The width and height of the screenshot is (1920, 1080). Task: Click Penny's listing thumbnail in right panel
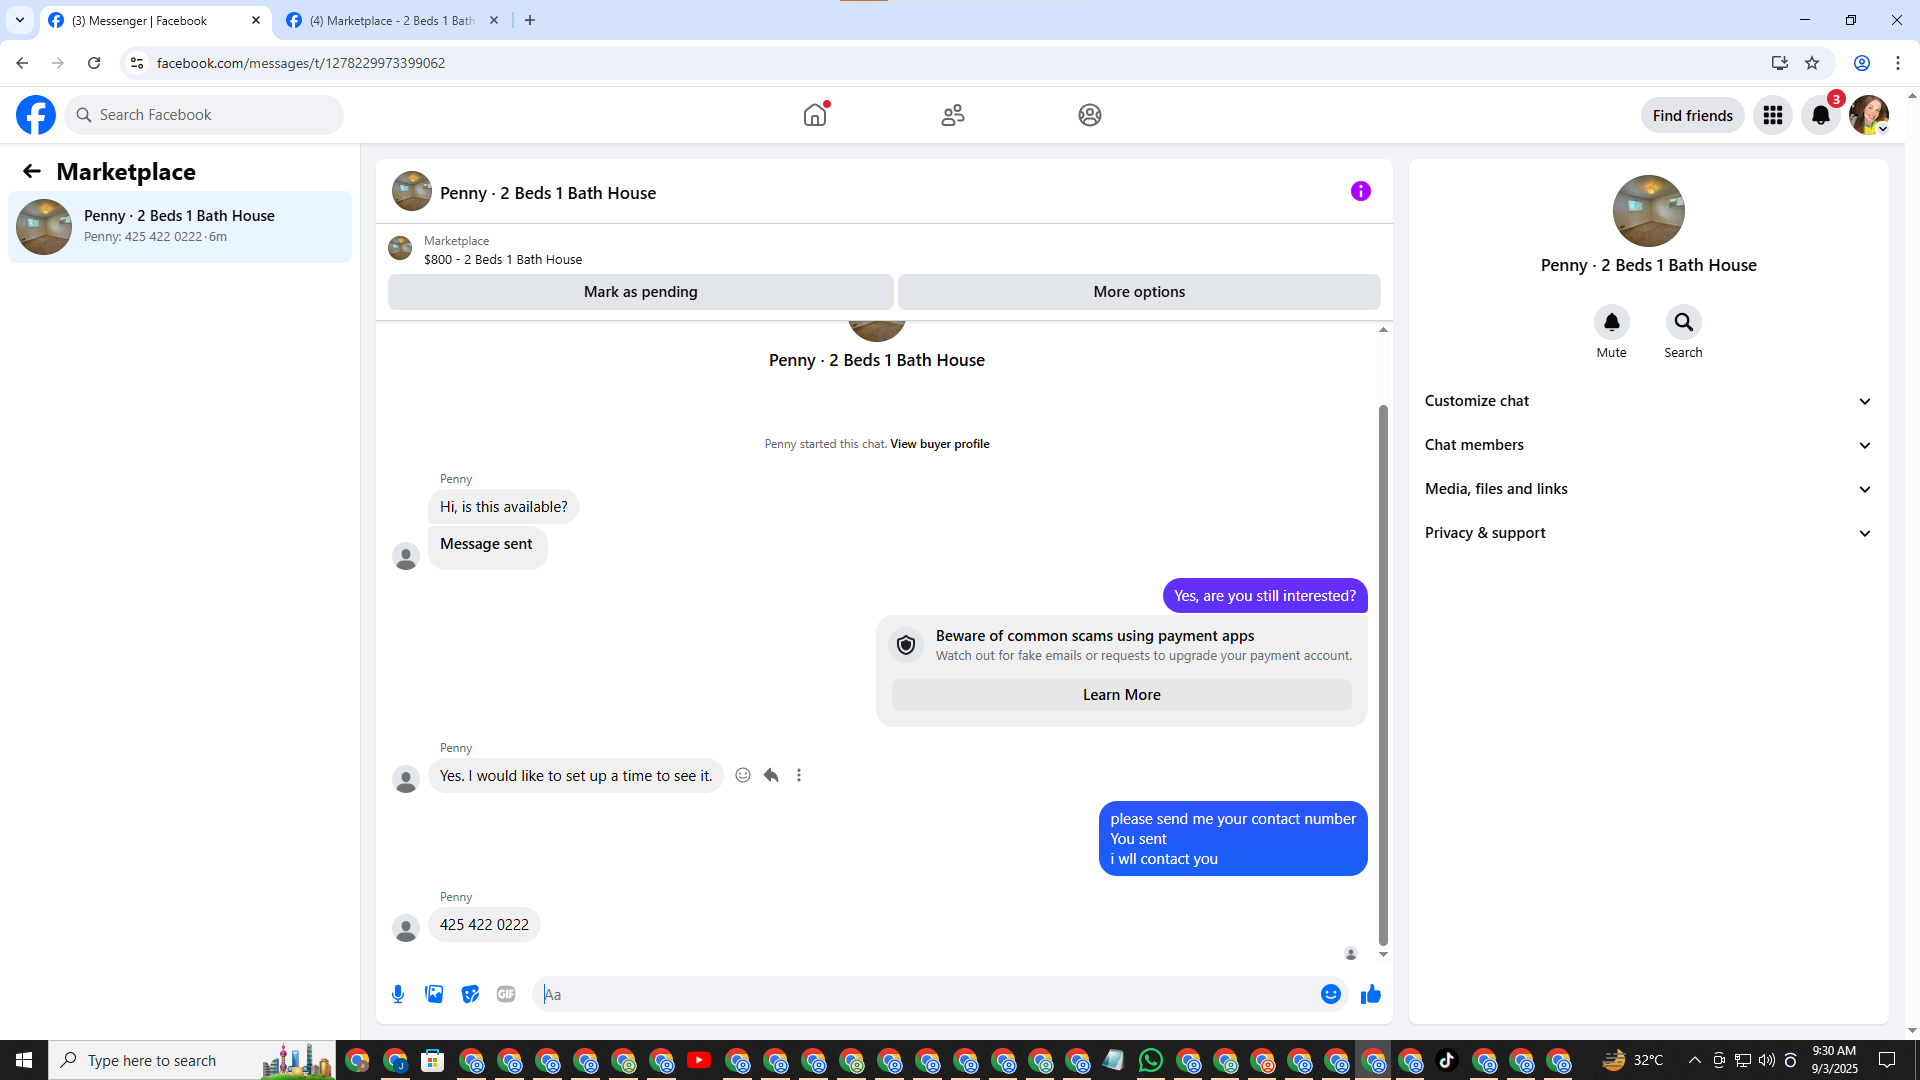coord(1649,211)
